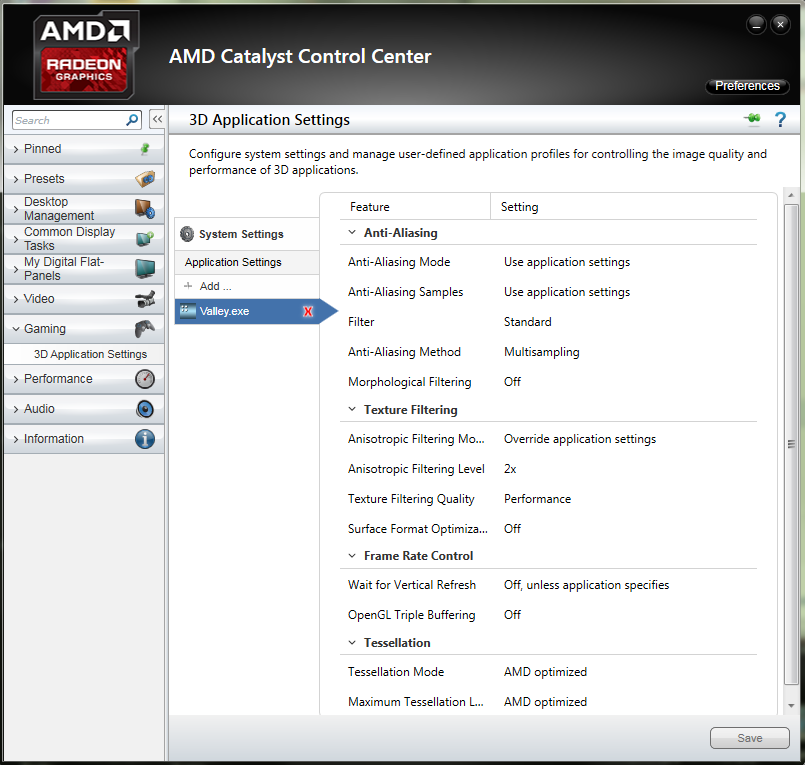Click the Common Display Tasks monitor icon
Image resolution: width=805 pixels, height=765 pixels.
pos(145,239)
